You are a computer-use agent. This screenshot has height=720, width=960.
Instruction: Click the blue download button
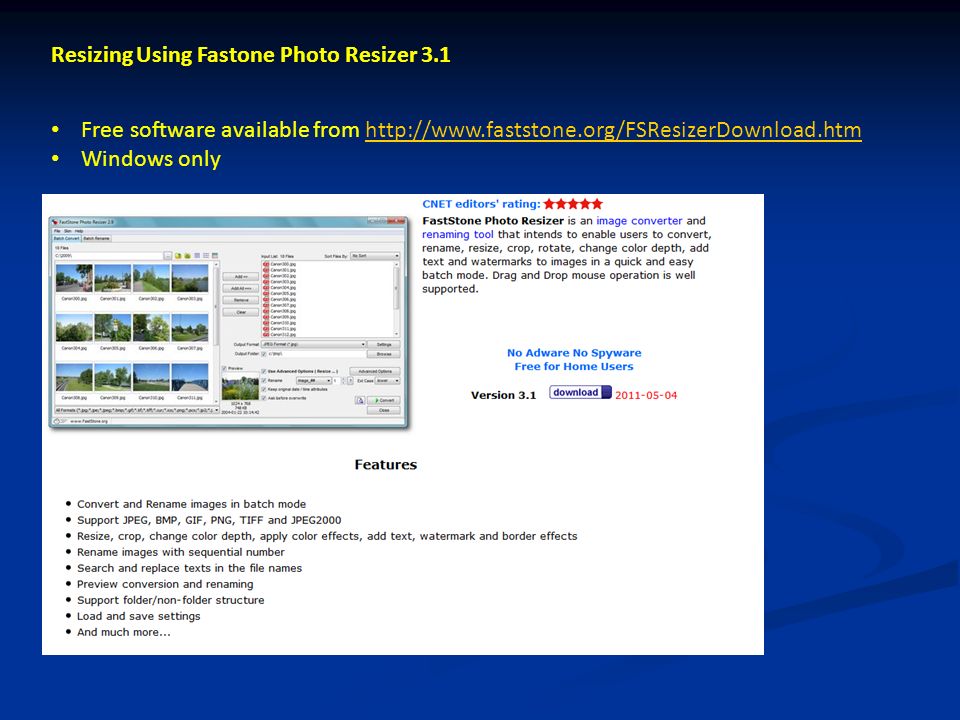(x=580, y=392)
